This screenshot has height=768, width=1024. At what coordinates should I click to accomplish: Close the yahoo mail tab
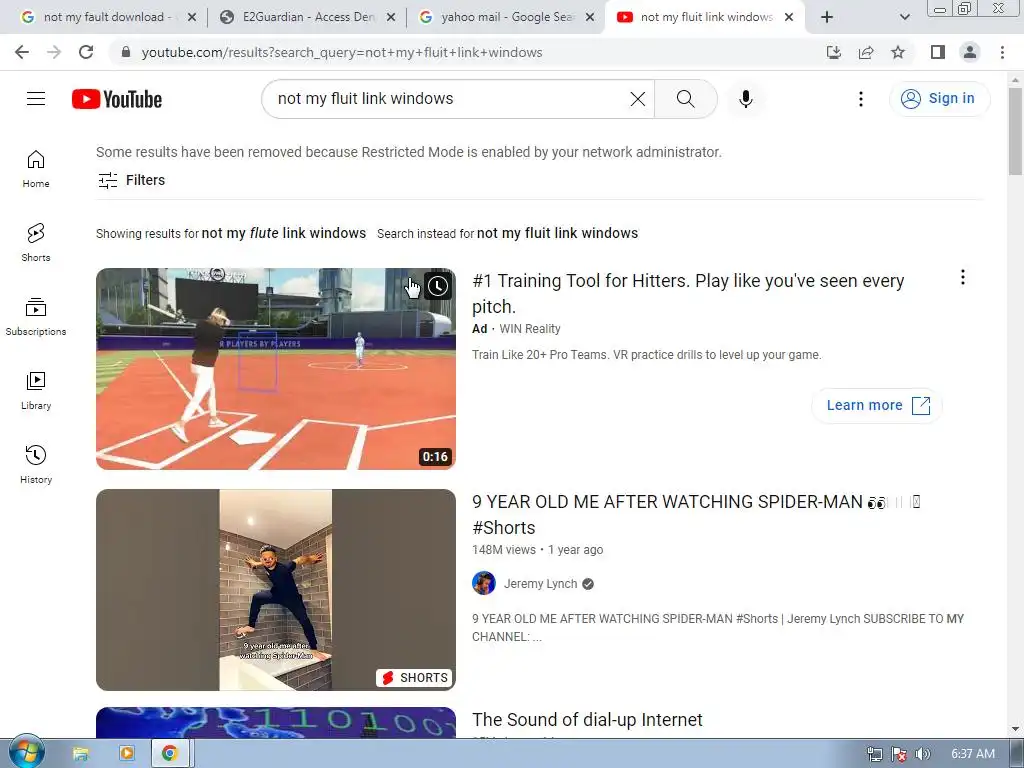pos(590,18)
